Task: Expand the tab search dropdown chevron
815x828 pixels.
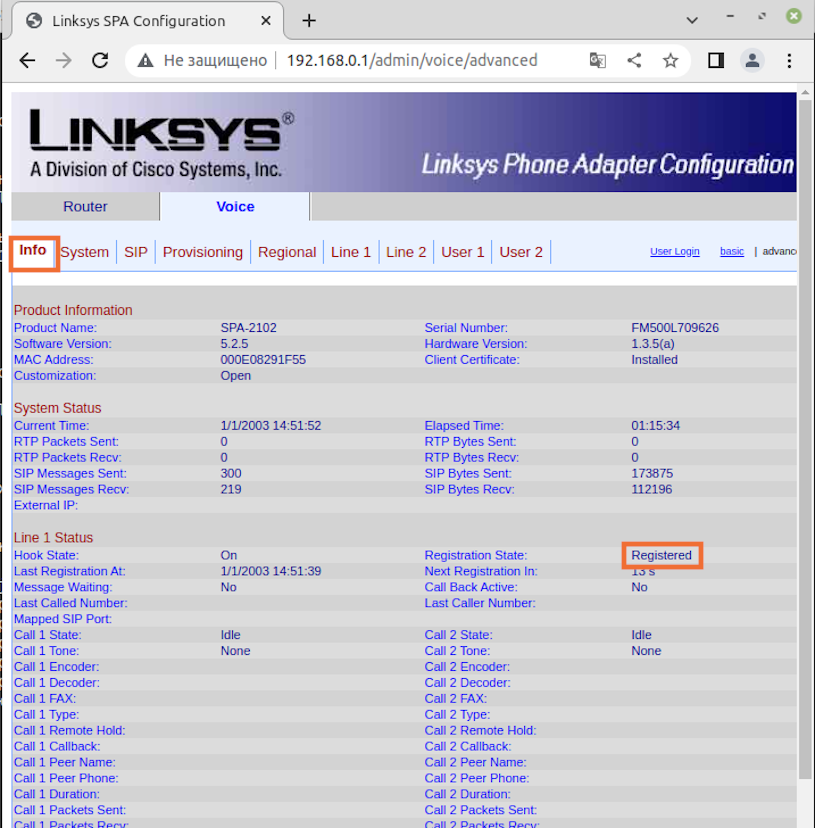Action: (x=692, y=21)
